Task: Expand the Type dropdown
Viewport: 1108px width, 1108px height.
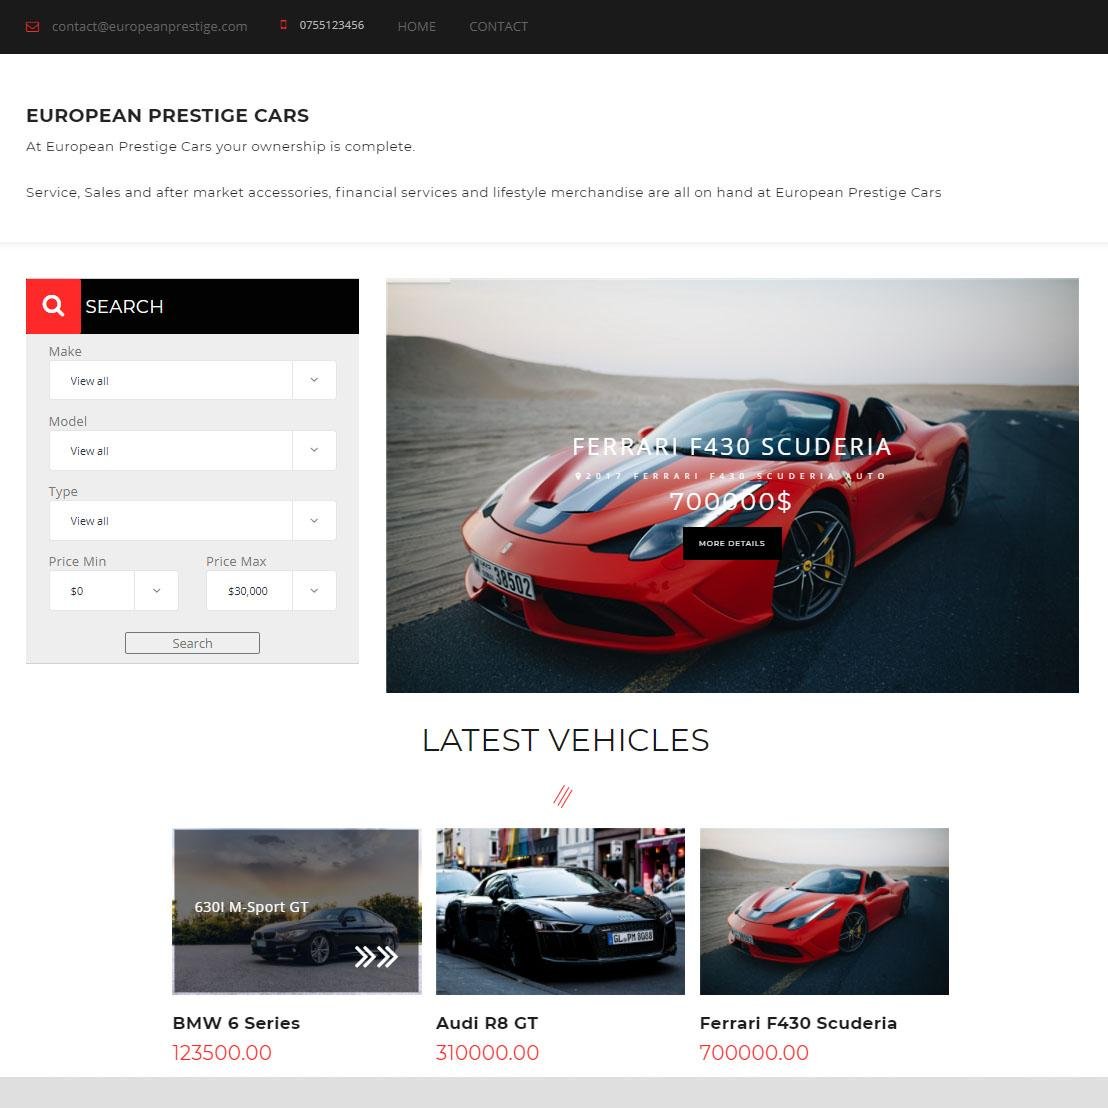Action: (192, 521)
